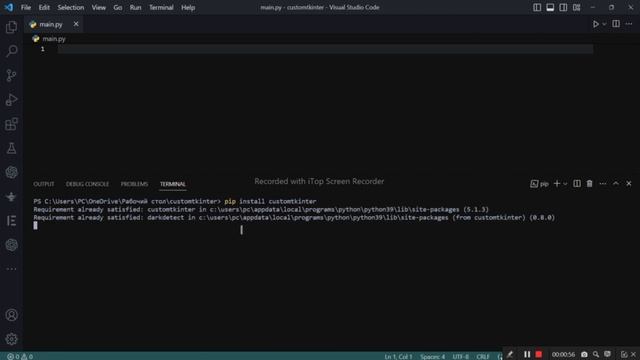Open the recorder pen annotation tool
The image size is (640, 360).
click(510, 354)
